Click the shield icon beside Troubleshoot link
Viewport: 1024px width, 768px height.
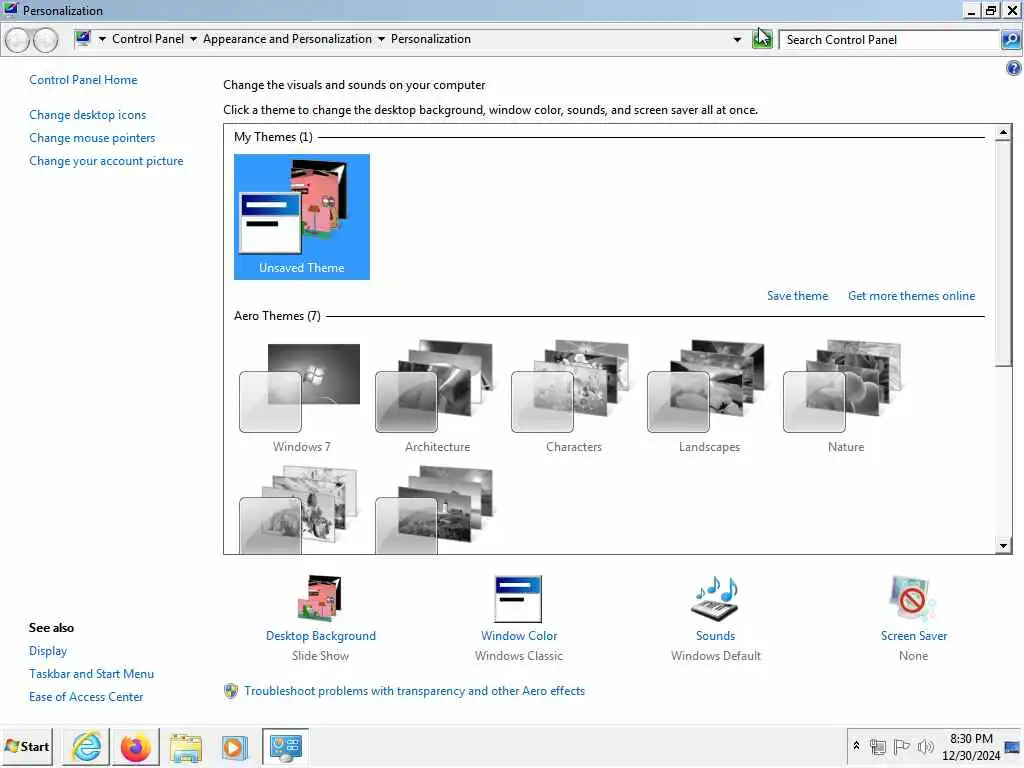[231, 691]
